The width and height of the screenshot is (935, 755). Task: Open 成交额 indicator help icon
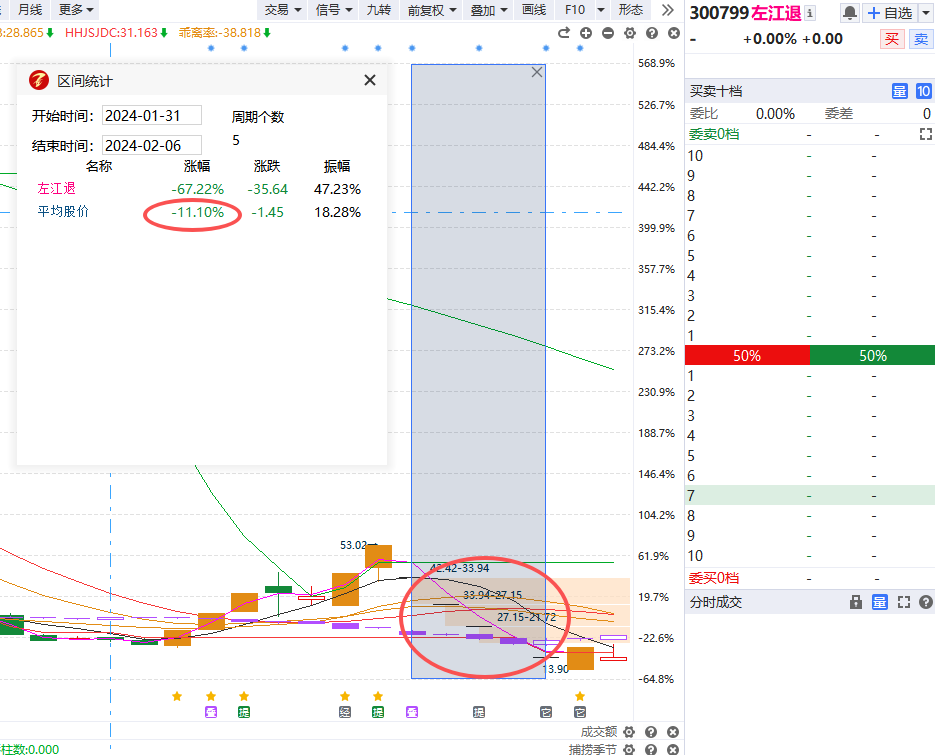[651, 732]
